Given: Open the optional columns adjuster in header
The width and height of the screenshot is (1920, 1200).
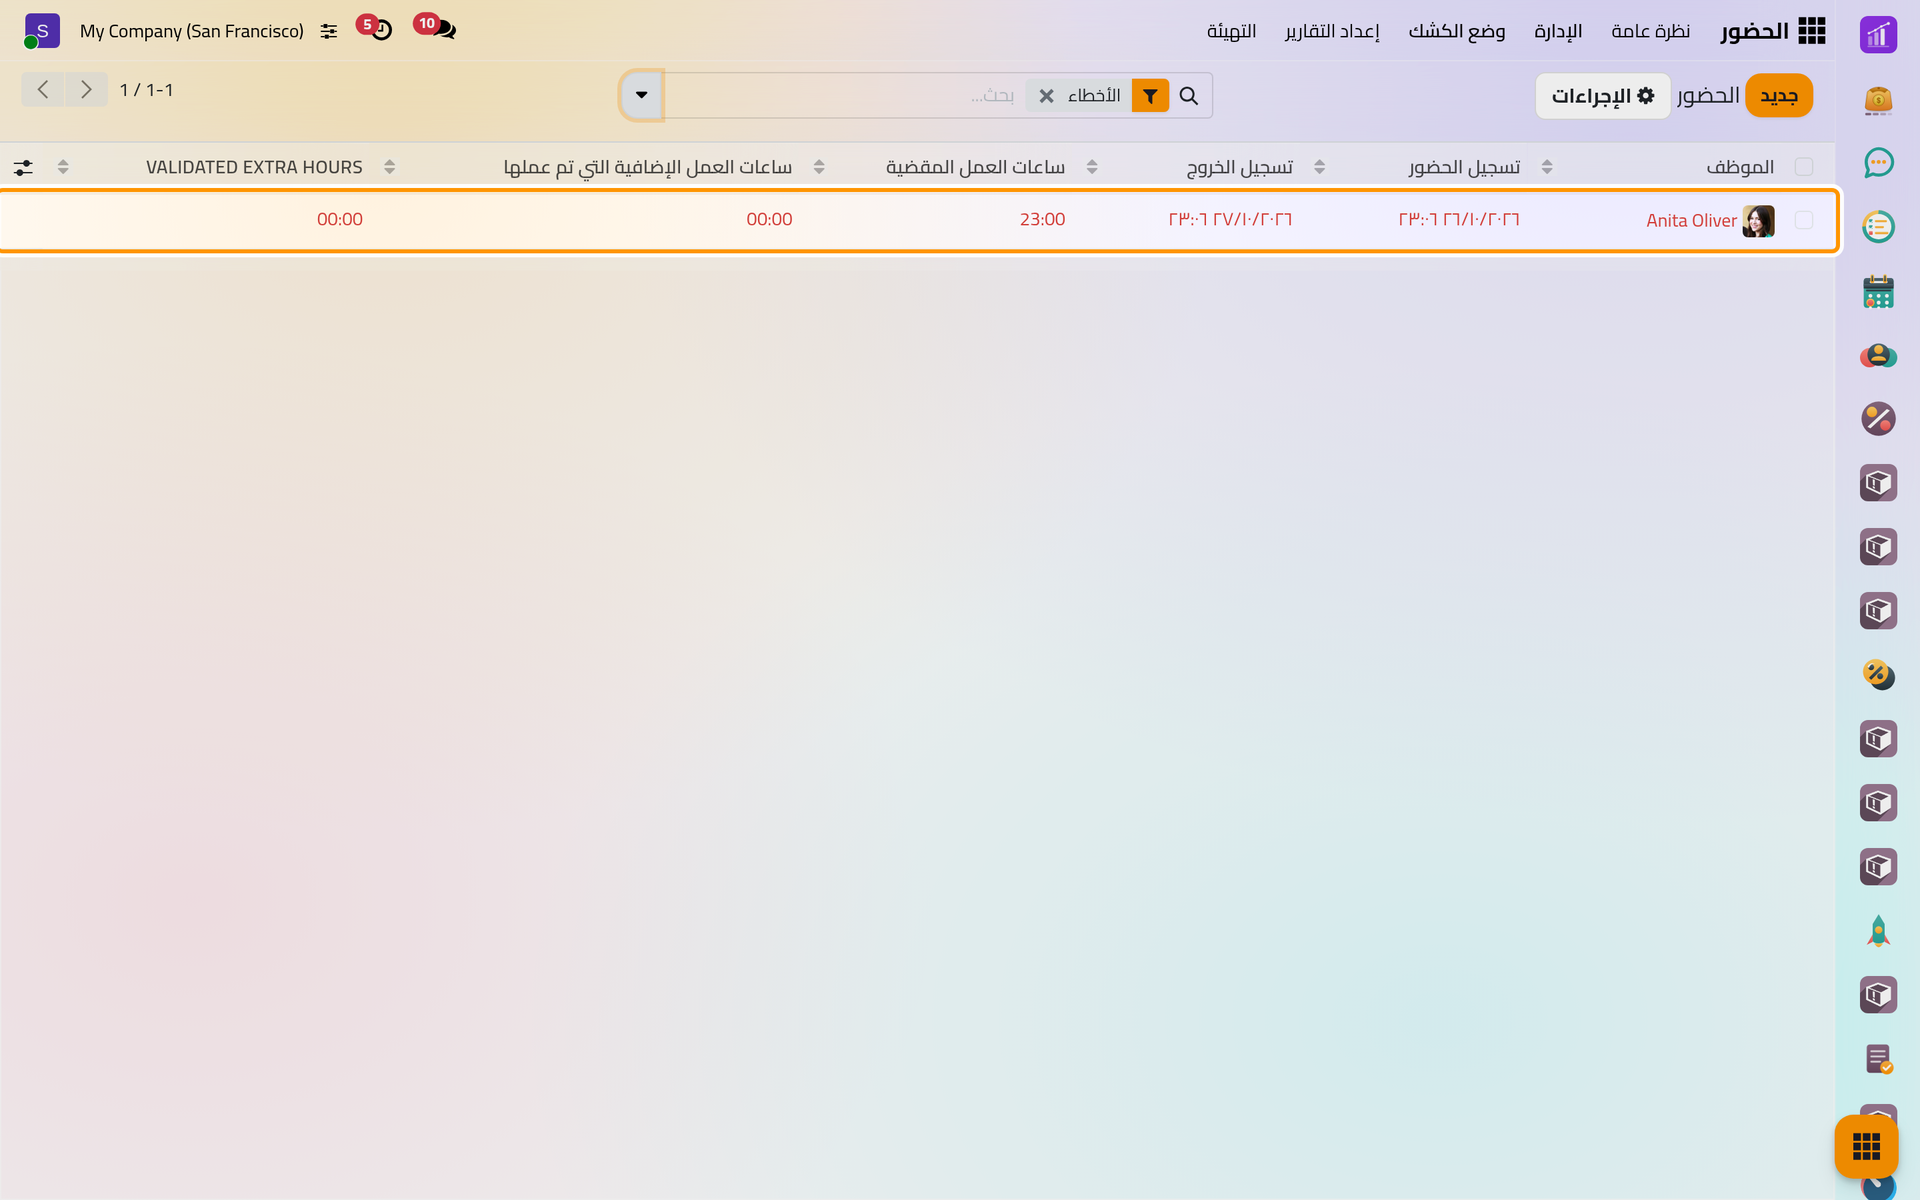Looking at the screenshot, I should 23,167.
